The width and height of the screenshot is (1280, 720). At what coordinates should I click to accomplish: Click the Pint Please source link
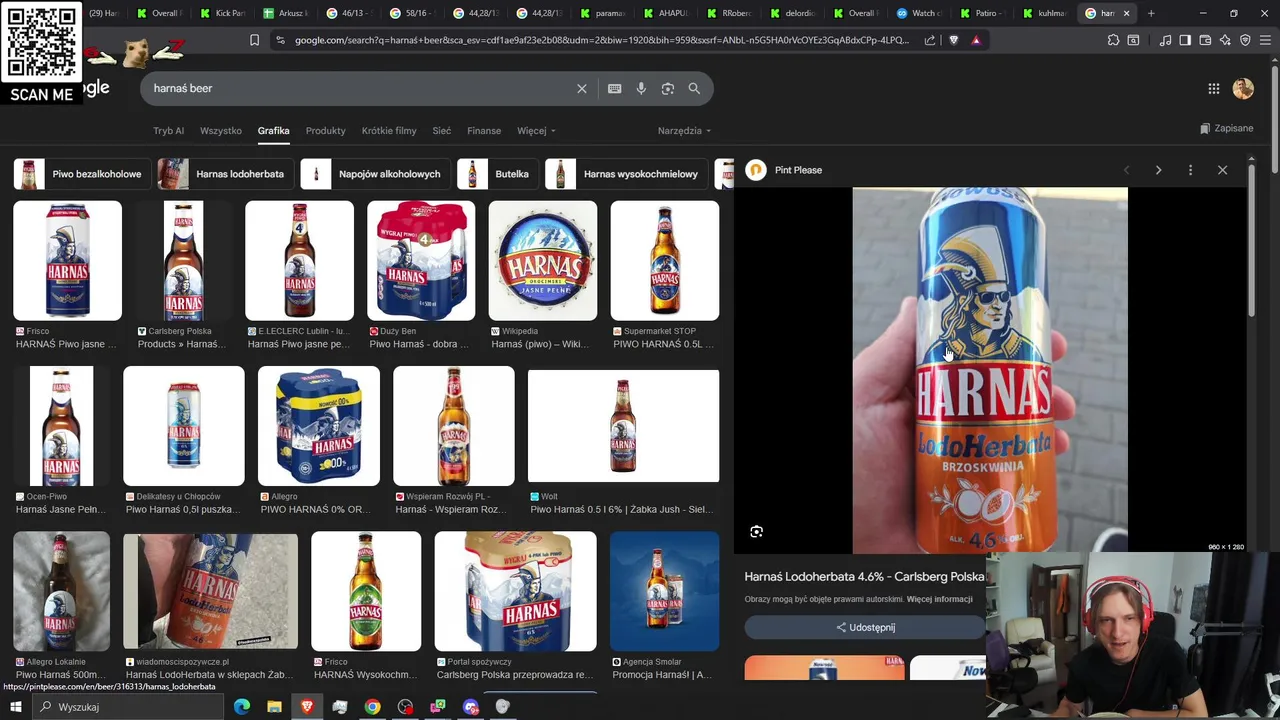798,170
